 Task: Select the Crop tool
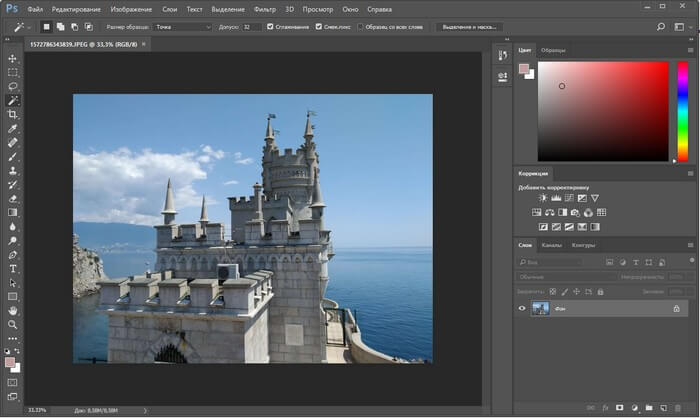[13, 115]
